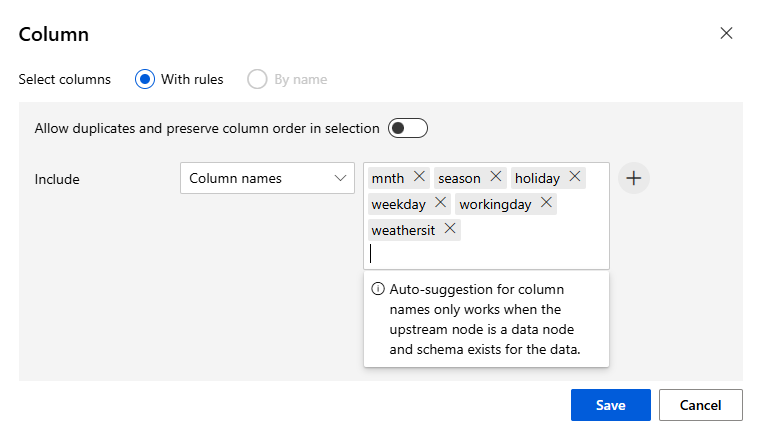Click the info icon in auto-suggestion tip
The width and height of the screenshot is (760, 440).
378,289
